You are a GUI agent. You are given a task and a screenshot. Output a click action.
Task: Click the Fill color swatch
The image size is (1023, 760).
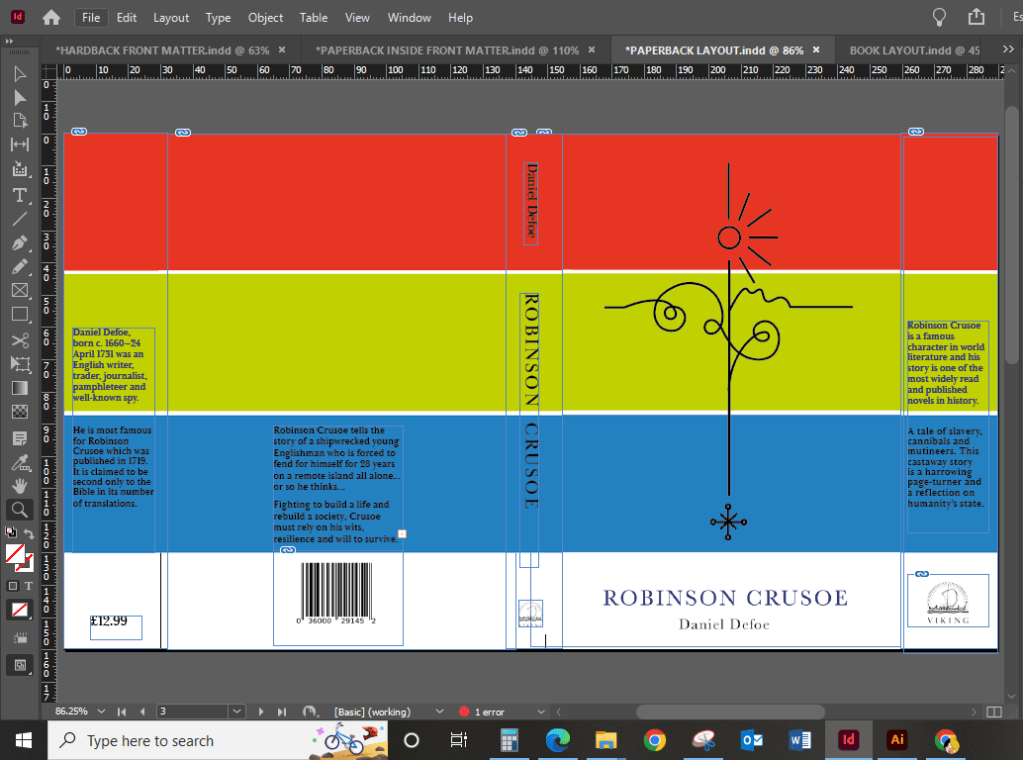(x=15, y=553)
